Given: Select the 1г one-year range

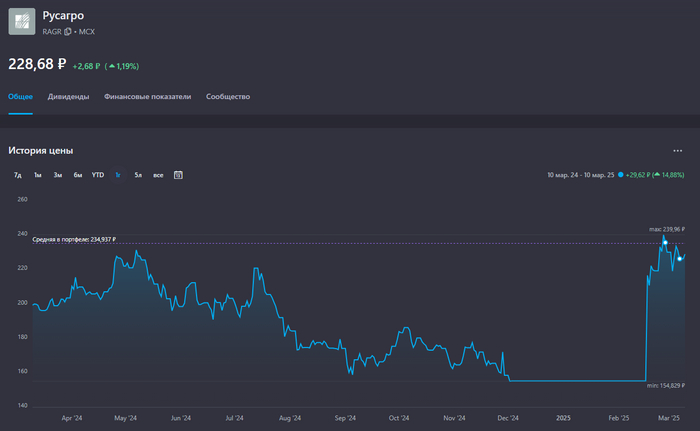Looking at the screenshot, I should (x=118, y=175).
